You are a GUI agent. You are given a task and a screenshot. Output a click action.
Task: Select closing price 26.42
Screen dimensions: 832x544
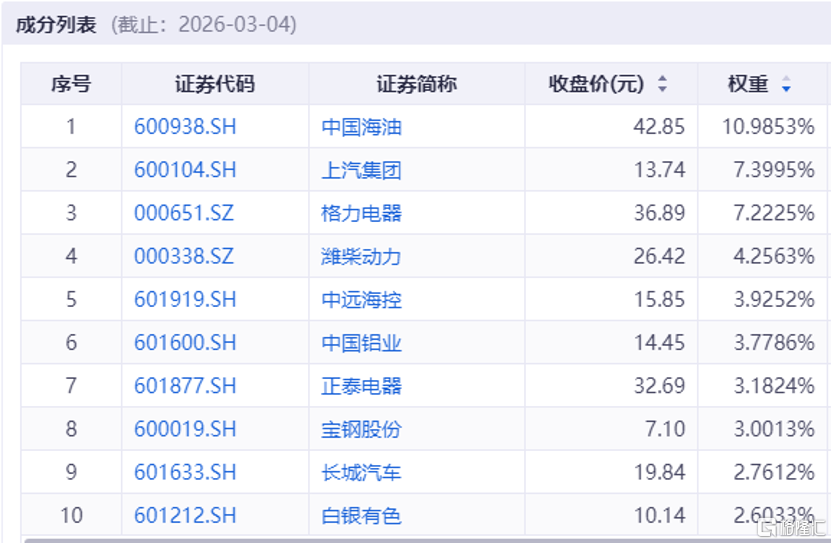coord(659,256)
